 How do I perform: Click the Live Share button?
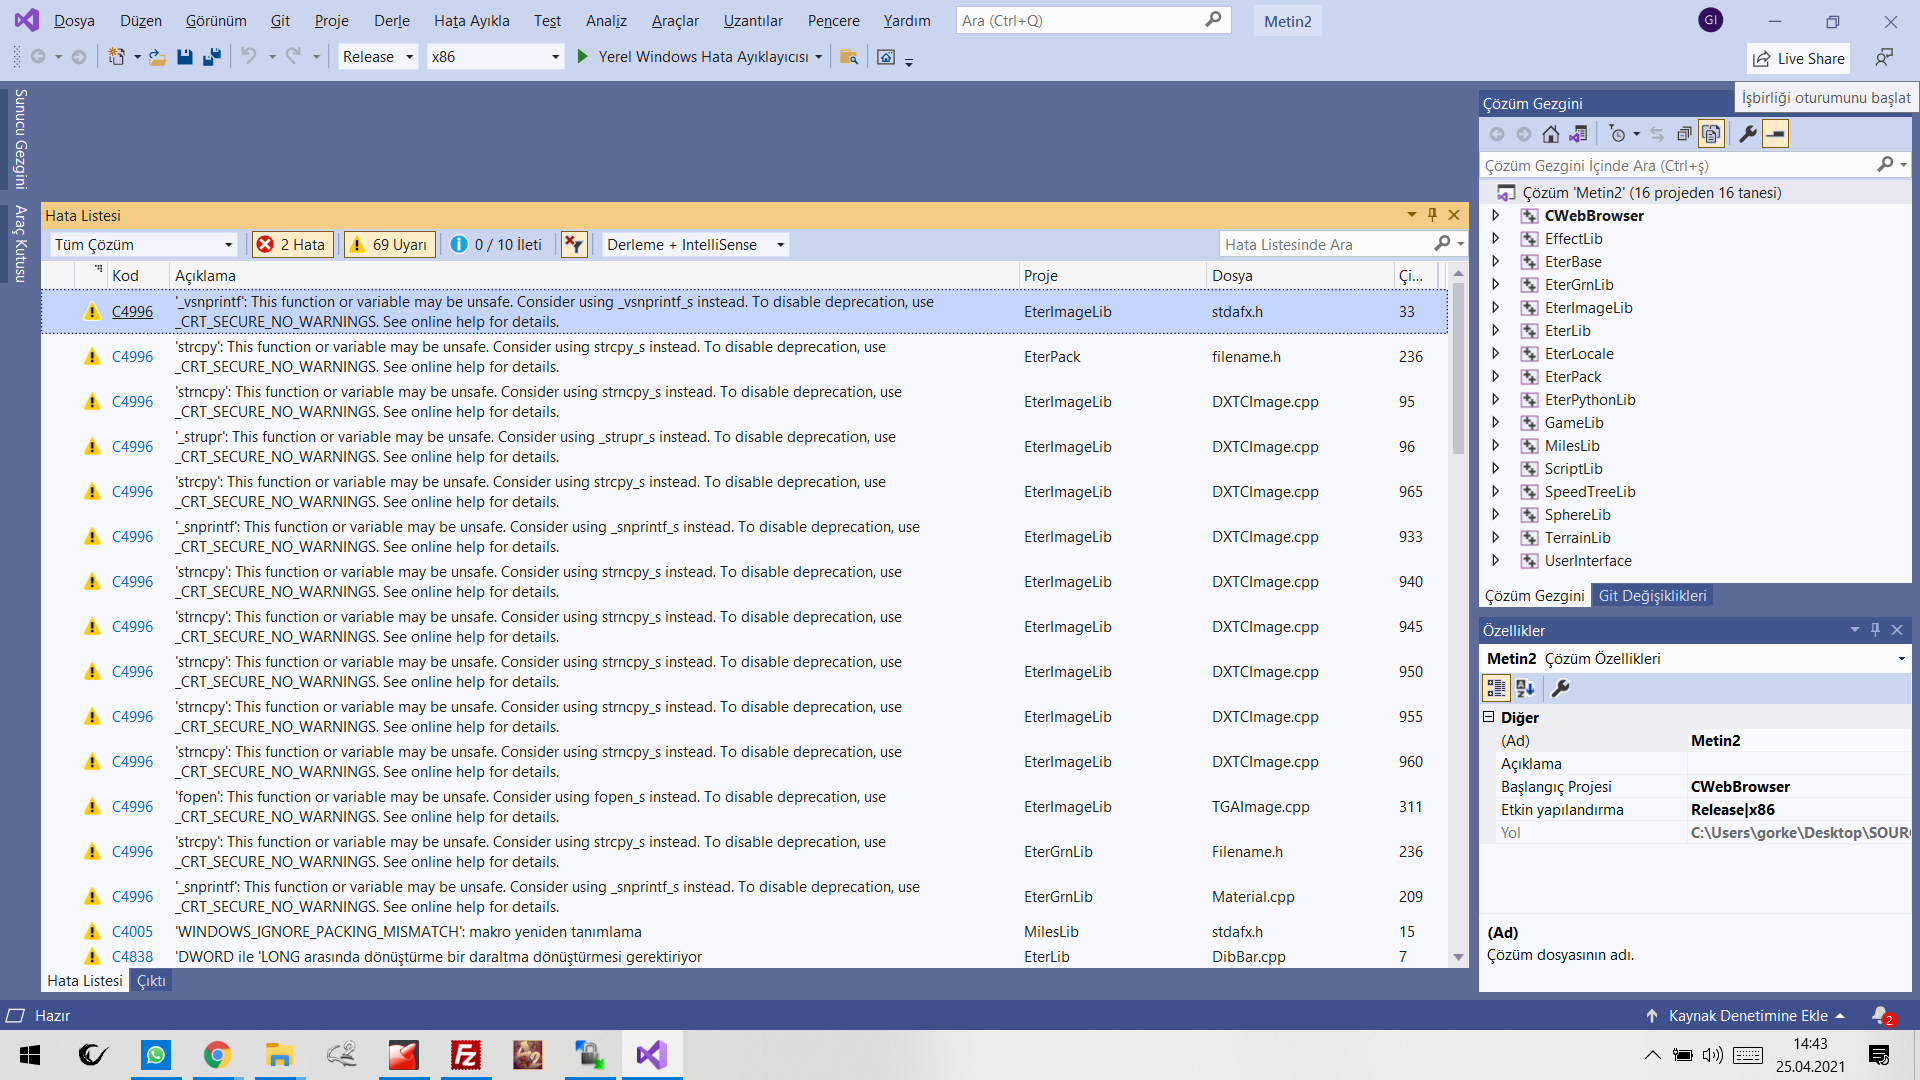[1798, 58]
